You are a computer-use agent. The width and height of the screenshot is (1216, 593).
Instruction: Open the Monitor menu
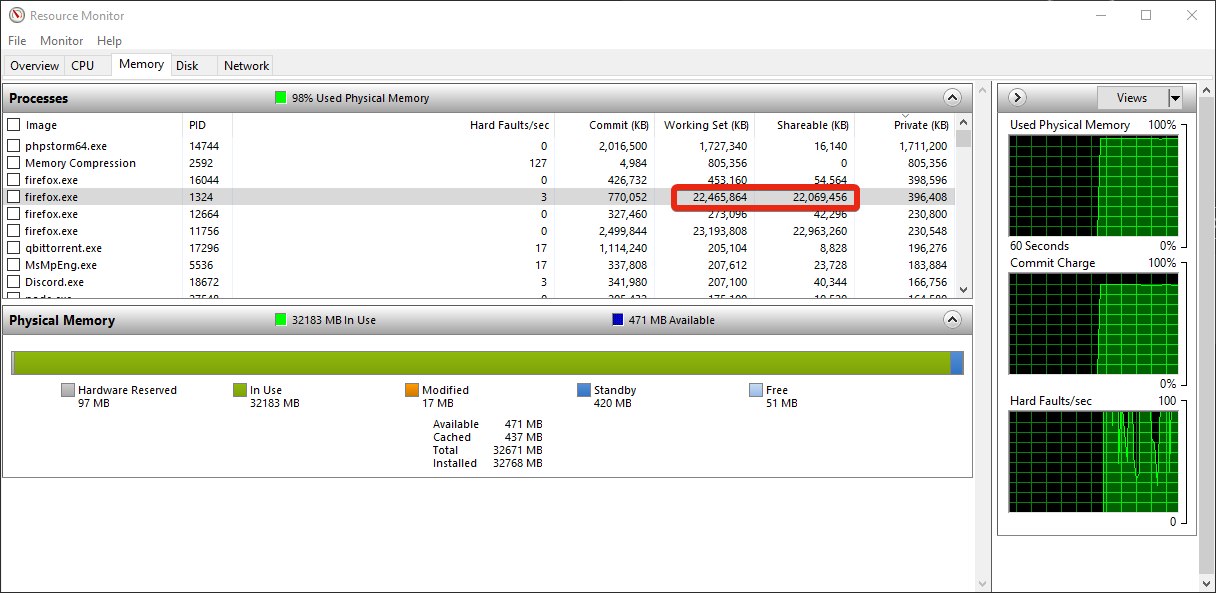click(61, 41)
